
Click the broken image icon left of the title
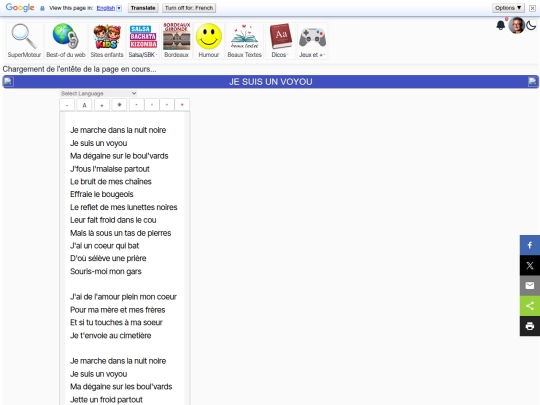pos(8,82)
